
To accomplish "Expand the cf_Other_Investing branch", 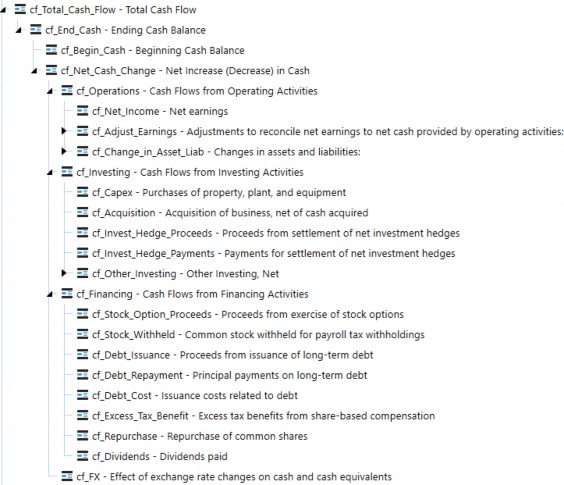I will pos(64,273).
